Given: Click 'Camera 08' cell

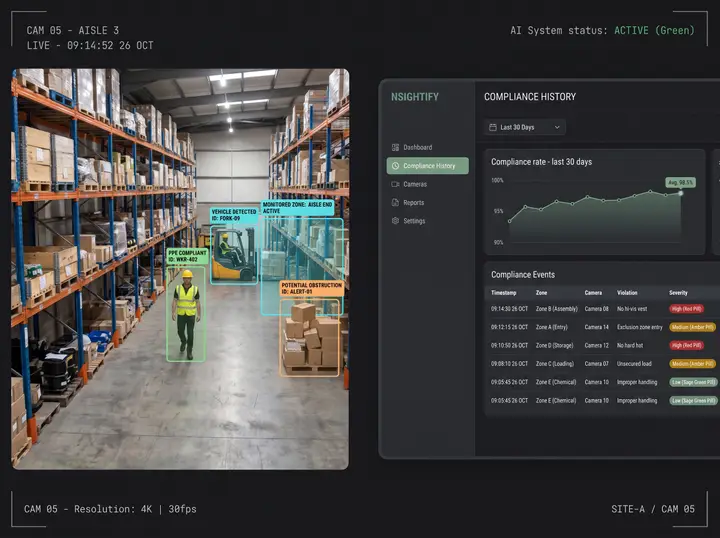Looking at the screenshot, I should click(596, 309).
